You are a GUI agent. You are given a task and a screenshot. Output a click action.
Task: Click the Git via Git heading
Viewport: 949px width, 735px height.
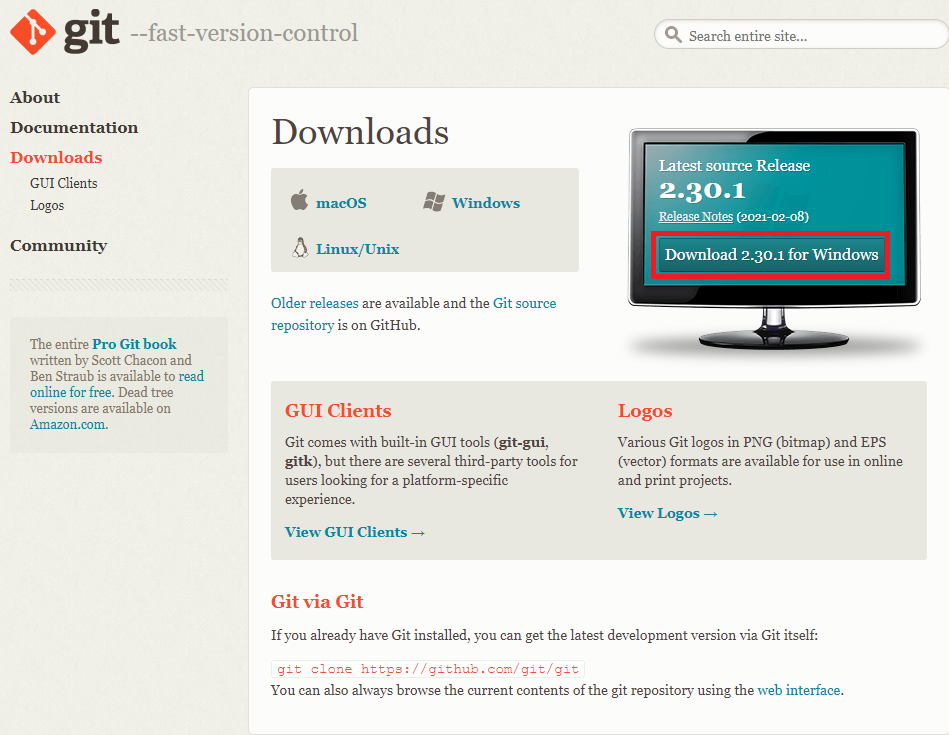(x=317, y=602)
